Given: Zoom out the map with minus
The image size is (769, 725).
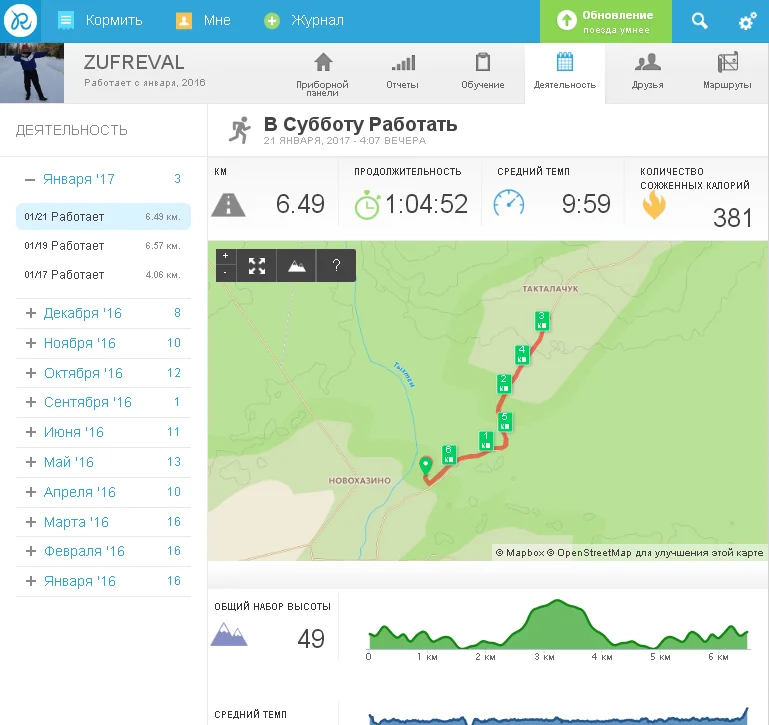Looking at the screenshot, I should pyautogui.click(x=226, y=272).
